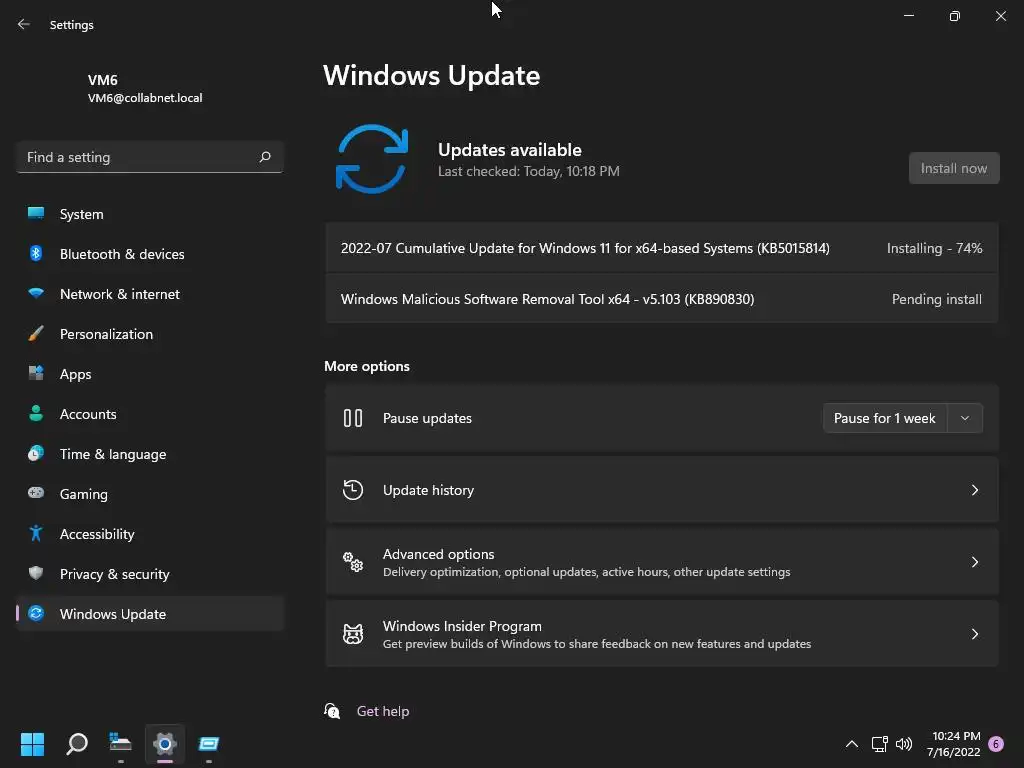Click the KB5015814 cumulative update row
Screen dimensions: 1024x768
click(662, 248)
